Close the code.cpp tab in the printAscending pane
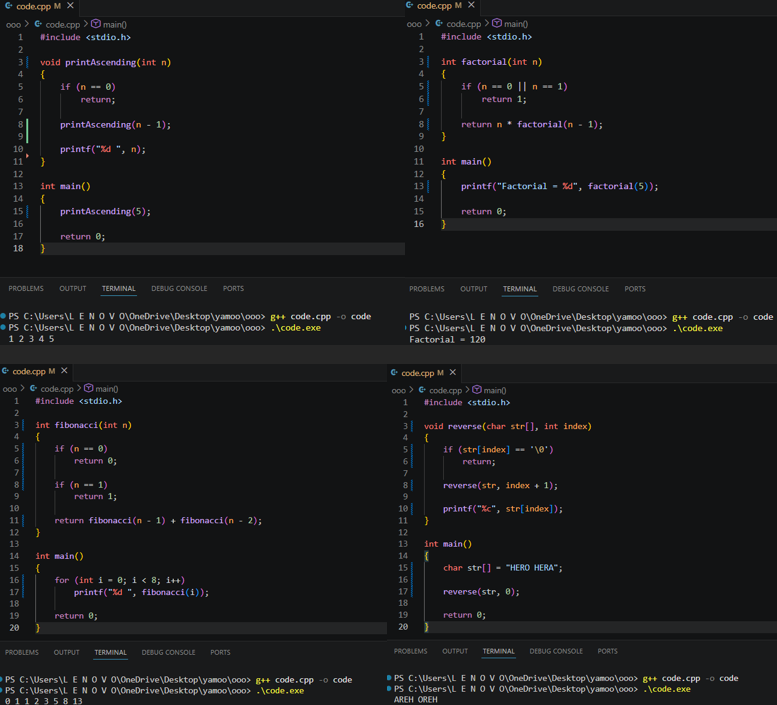777x705 pixels. (x=70, y=5)
